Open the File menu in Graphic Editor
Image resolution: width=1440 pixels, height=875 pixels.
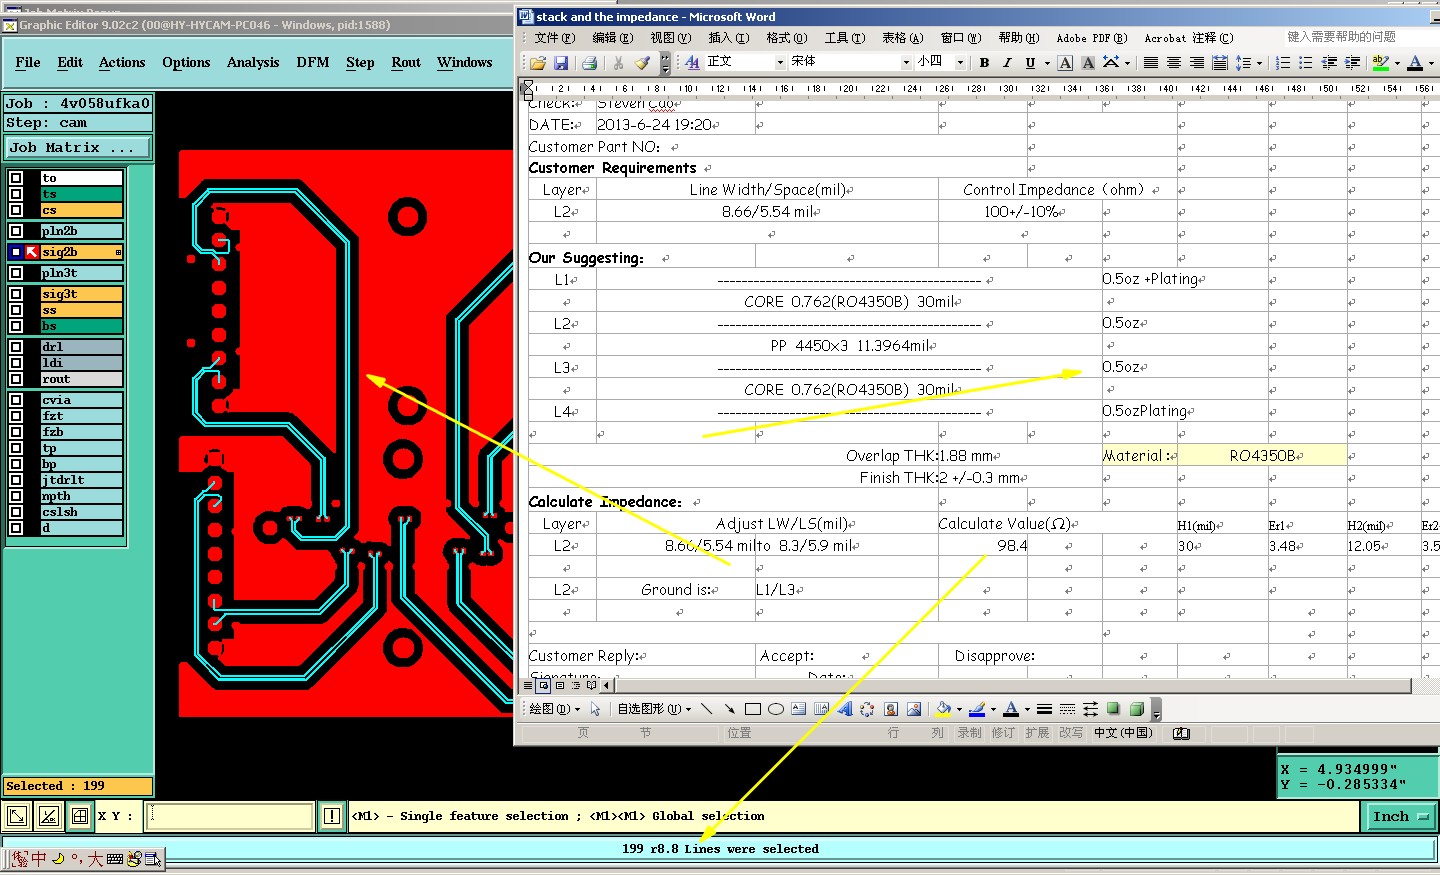(x=28, y=62)
